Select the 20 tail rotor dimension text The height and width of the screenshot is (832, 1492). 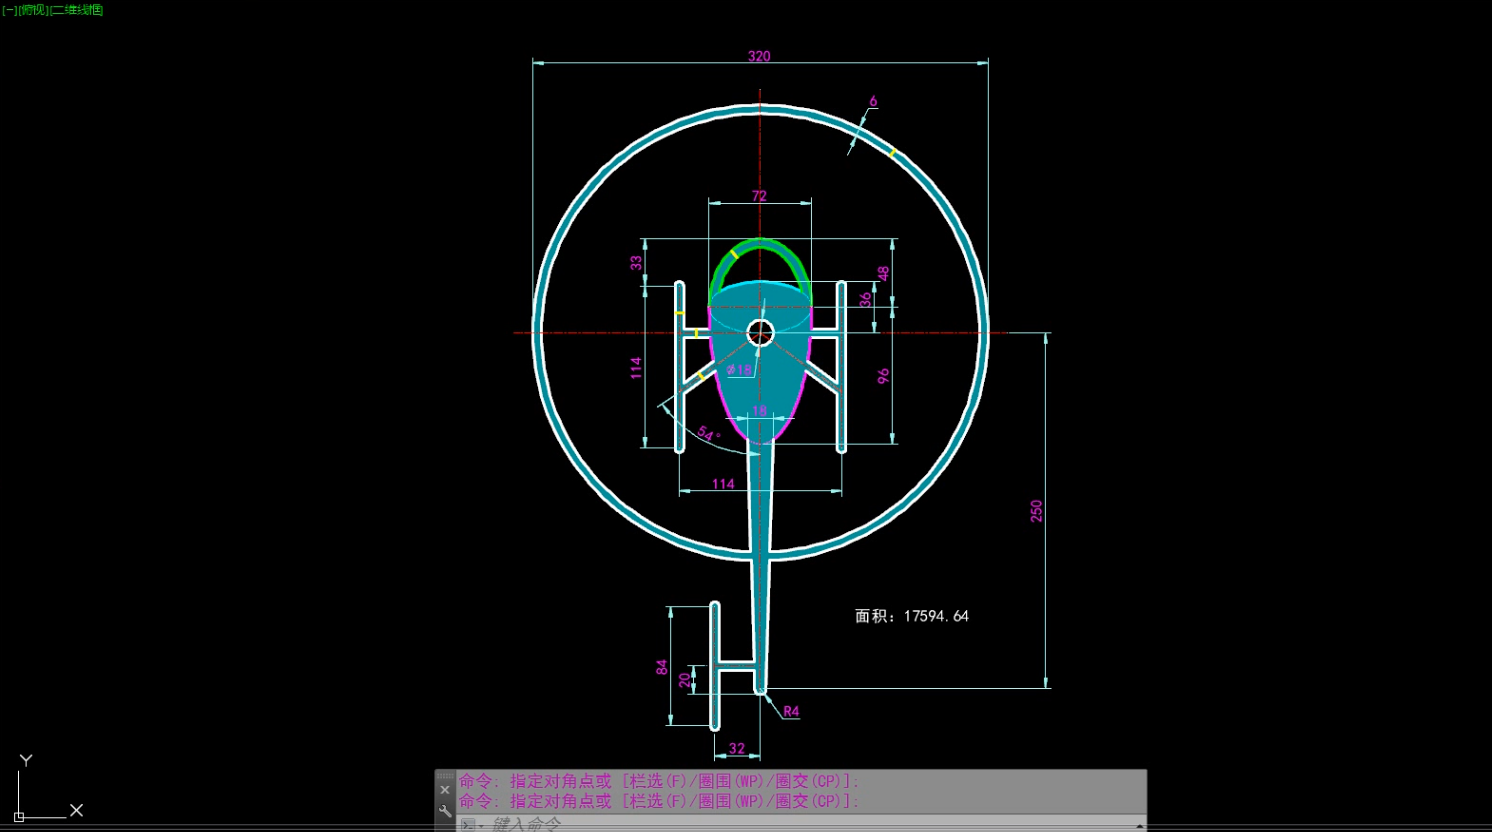click(x=684, y=680)
